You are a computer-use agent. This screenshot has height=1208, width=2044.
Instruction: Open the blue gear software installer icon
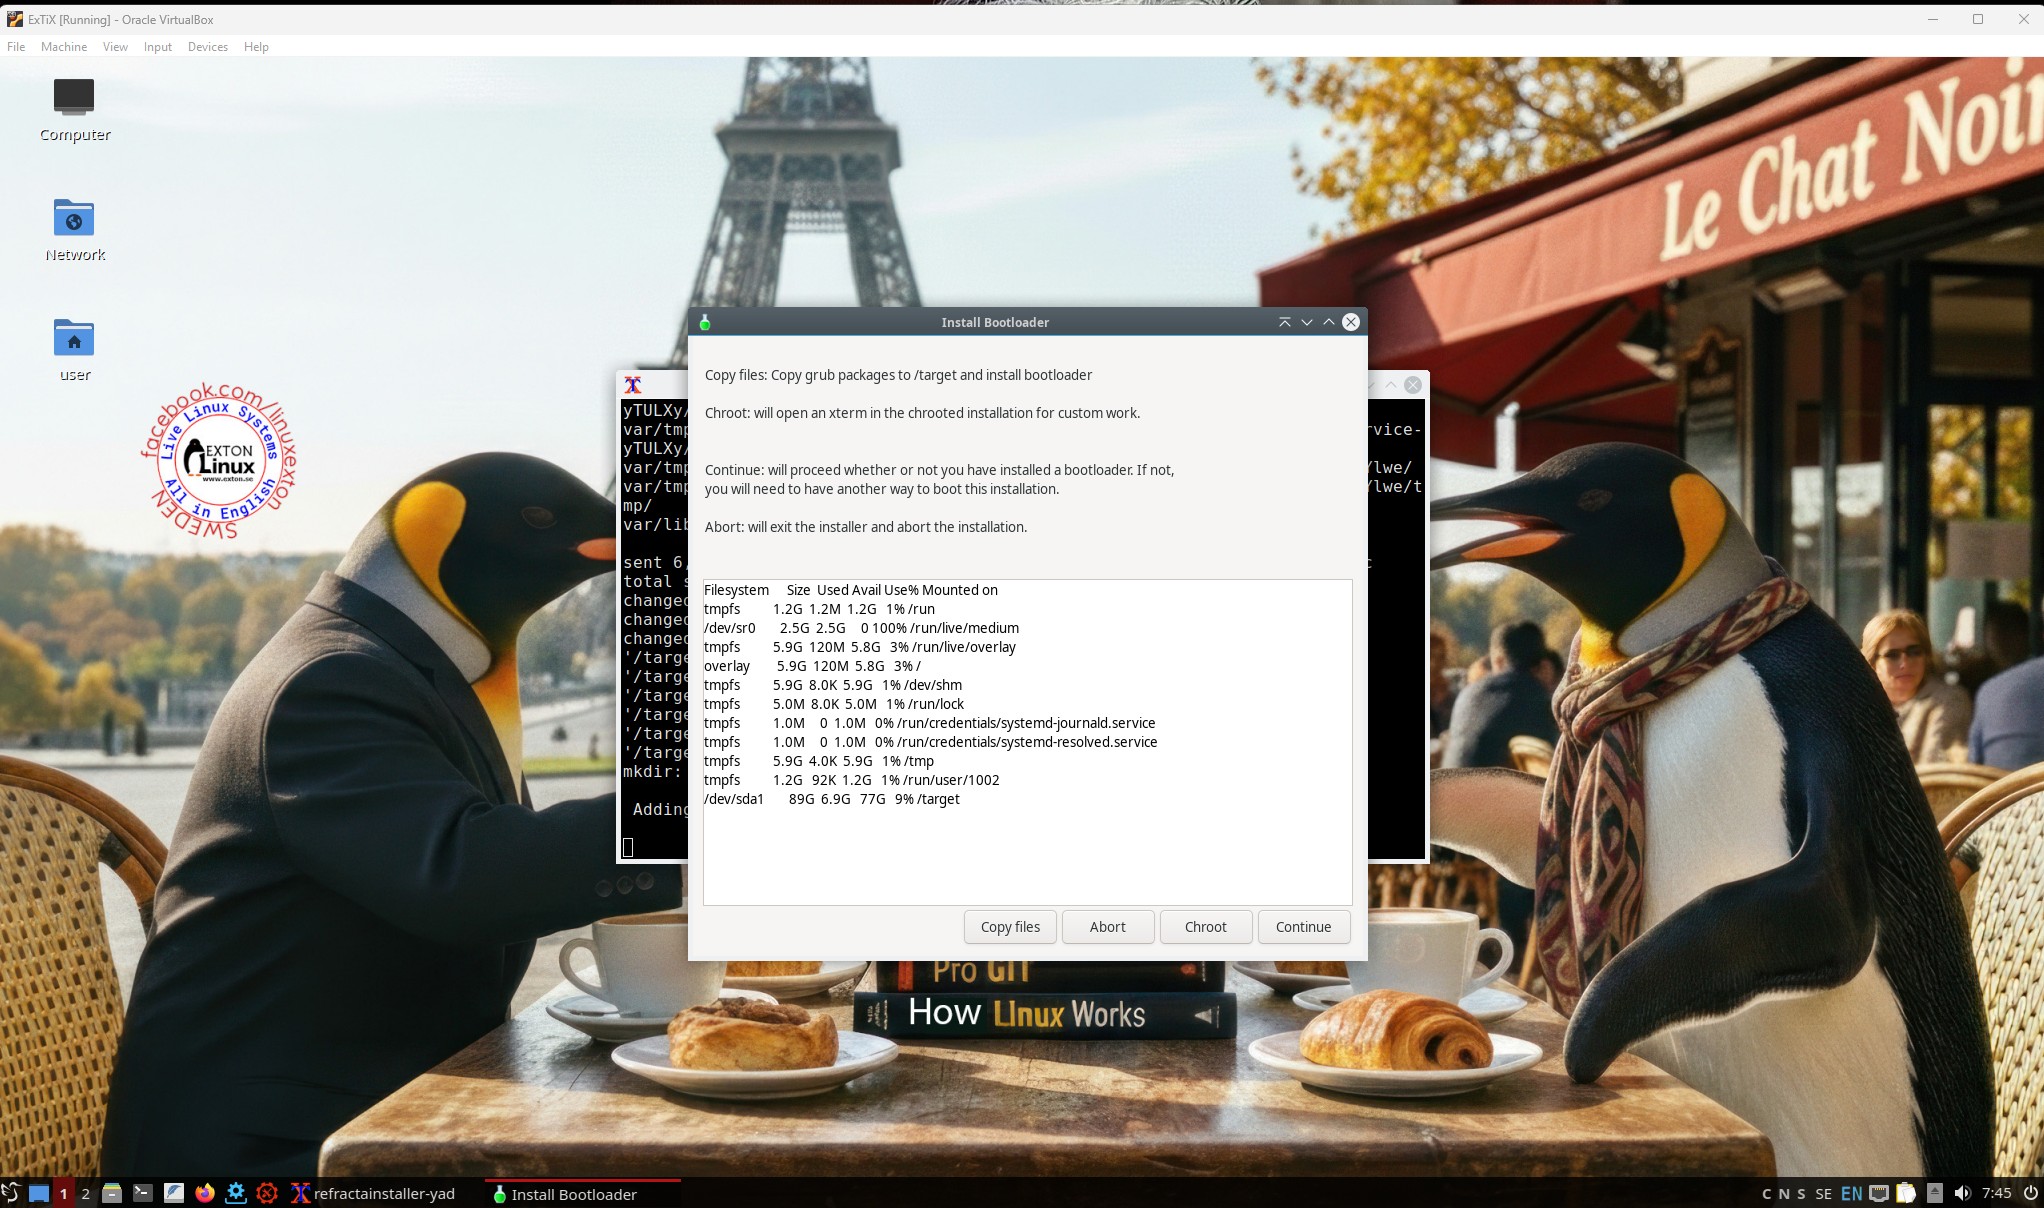pos(236,1193)
